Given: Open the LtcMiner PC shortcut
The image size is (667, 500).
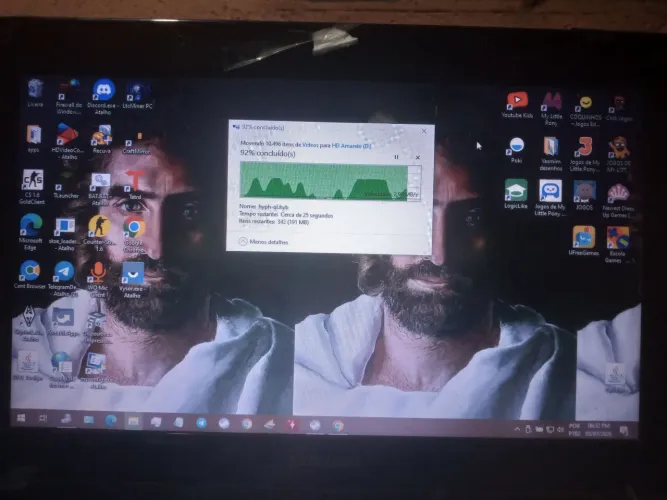Looking at the screenshot, I should point(137,95).
